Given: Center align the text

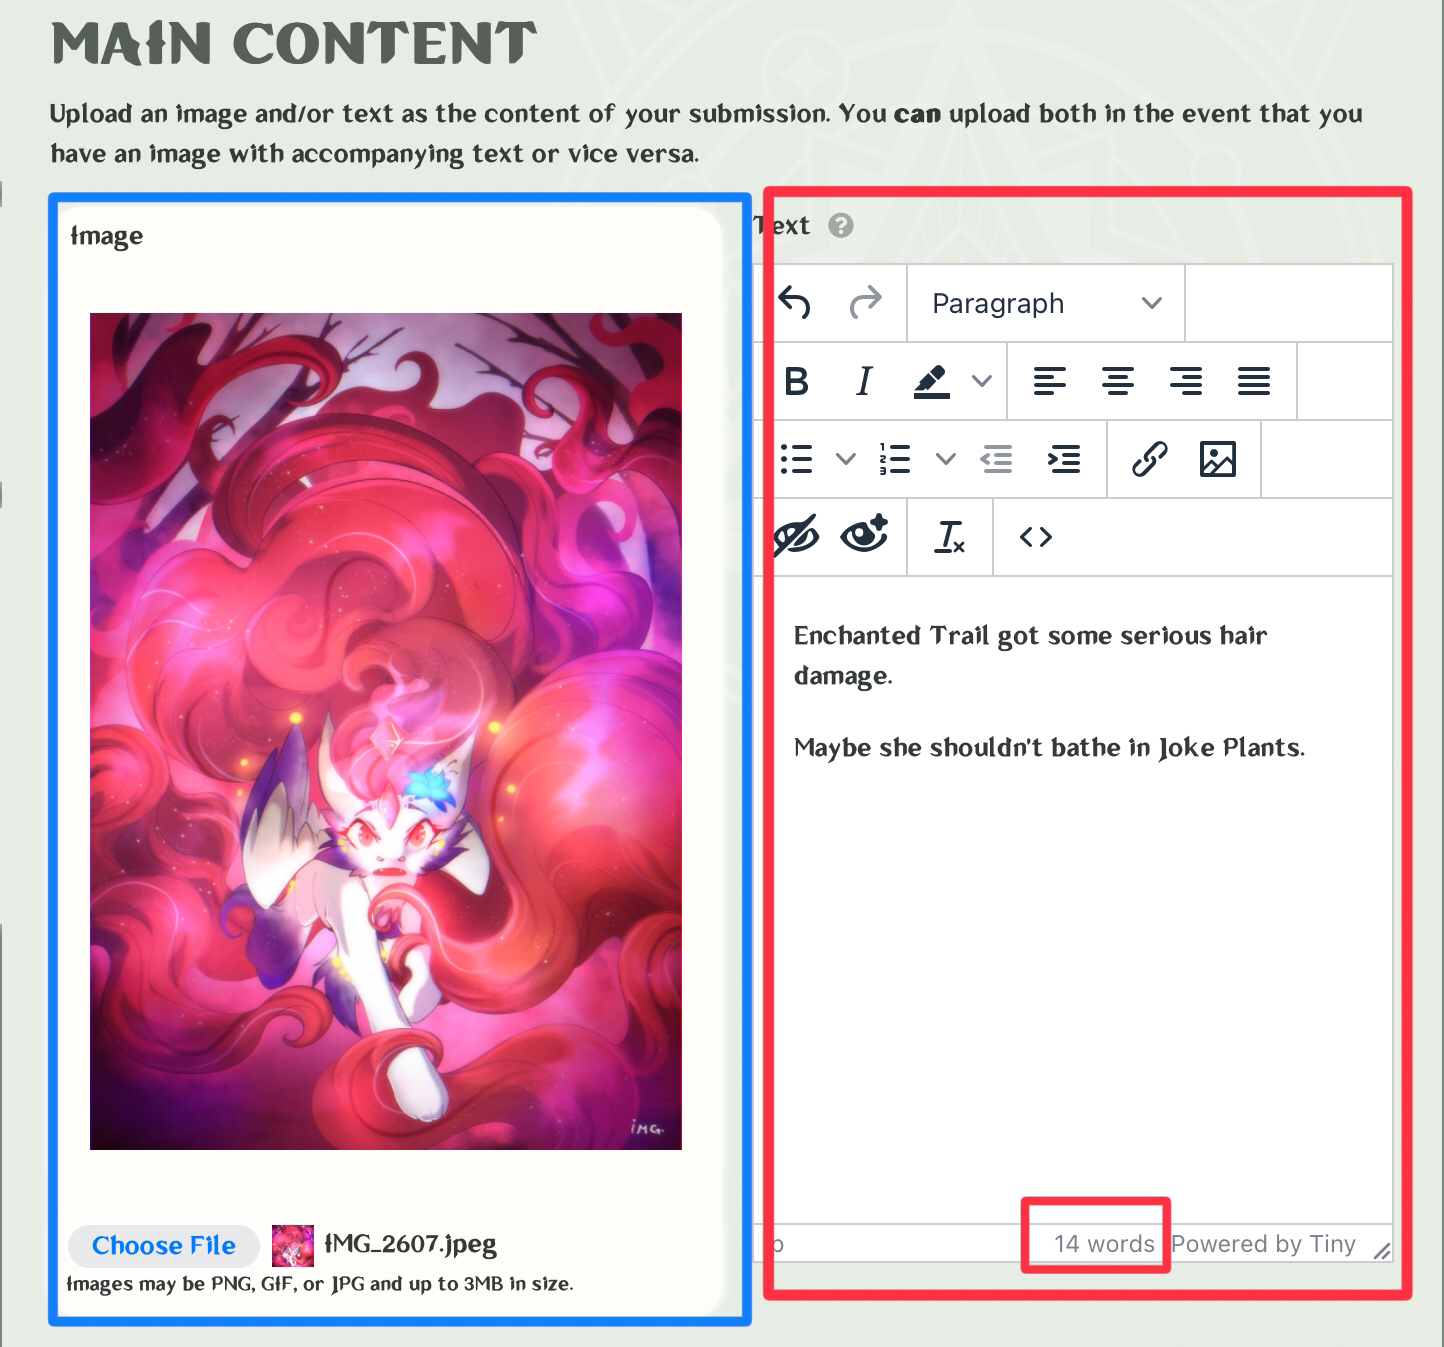Looking at the screenshot, I should click(x=1117, y=381).
